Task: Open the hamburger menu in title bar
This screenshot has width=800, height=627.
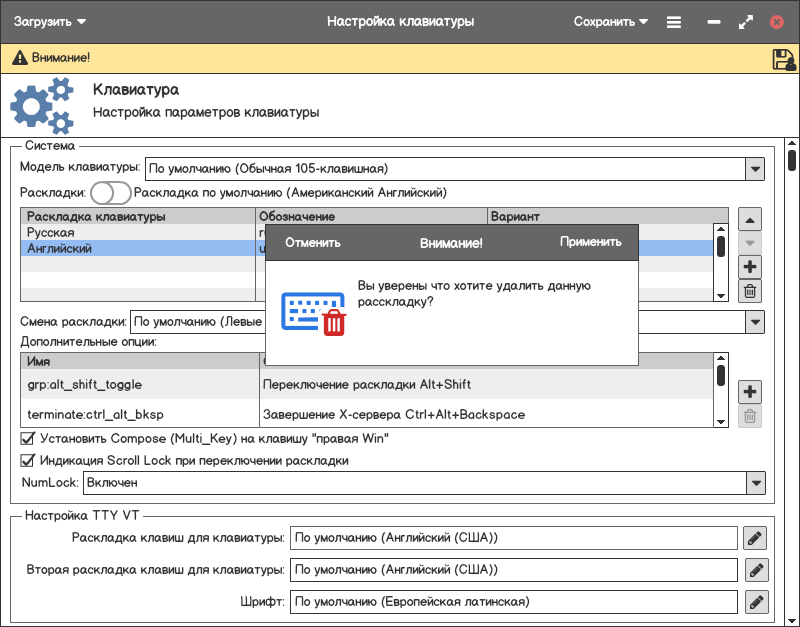Action: (674, 21)
